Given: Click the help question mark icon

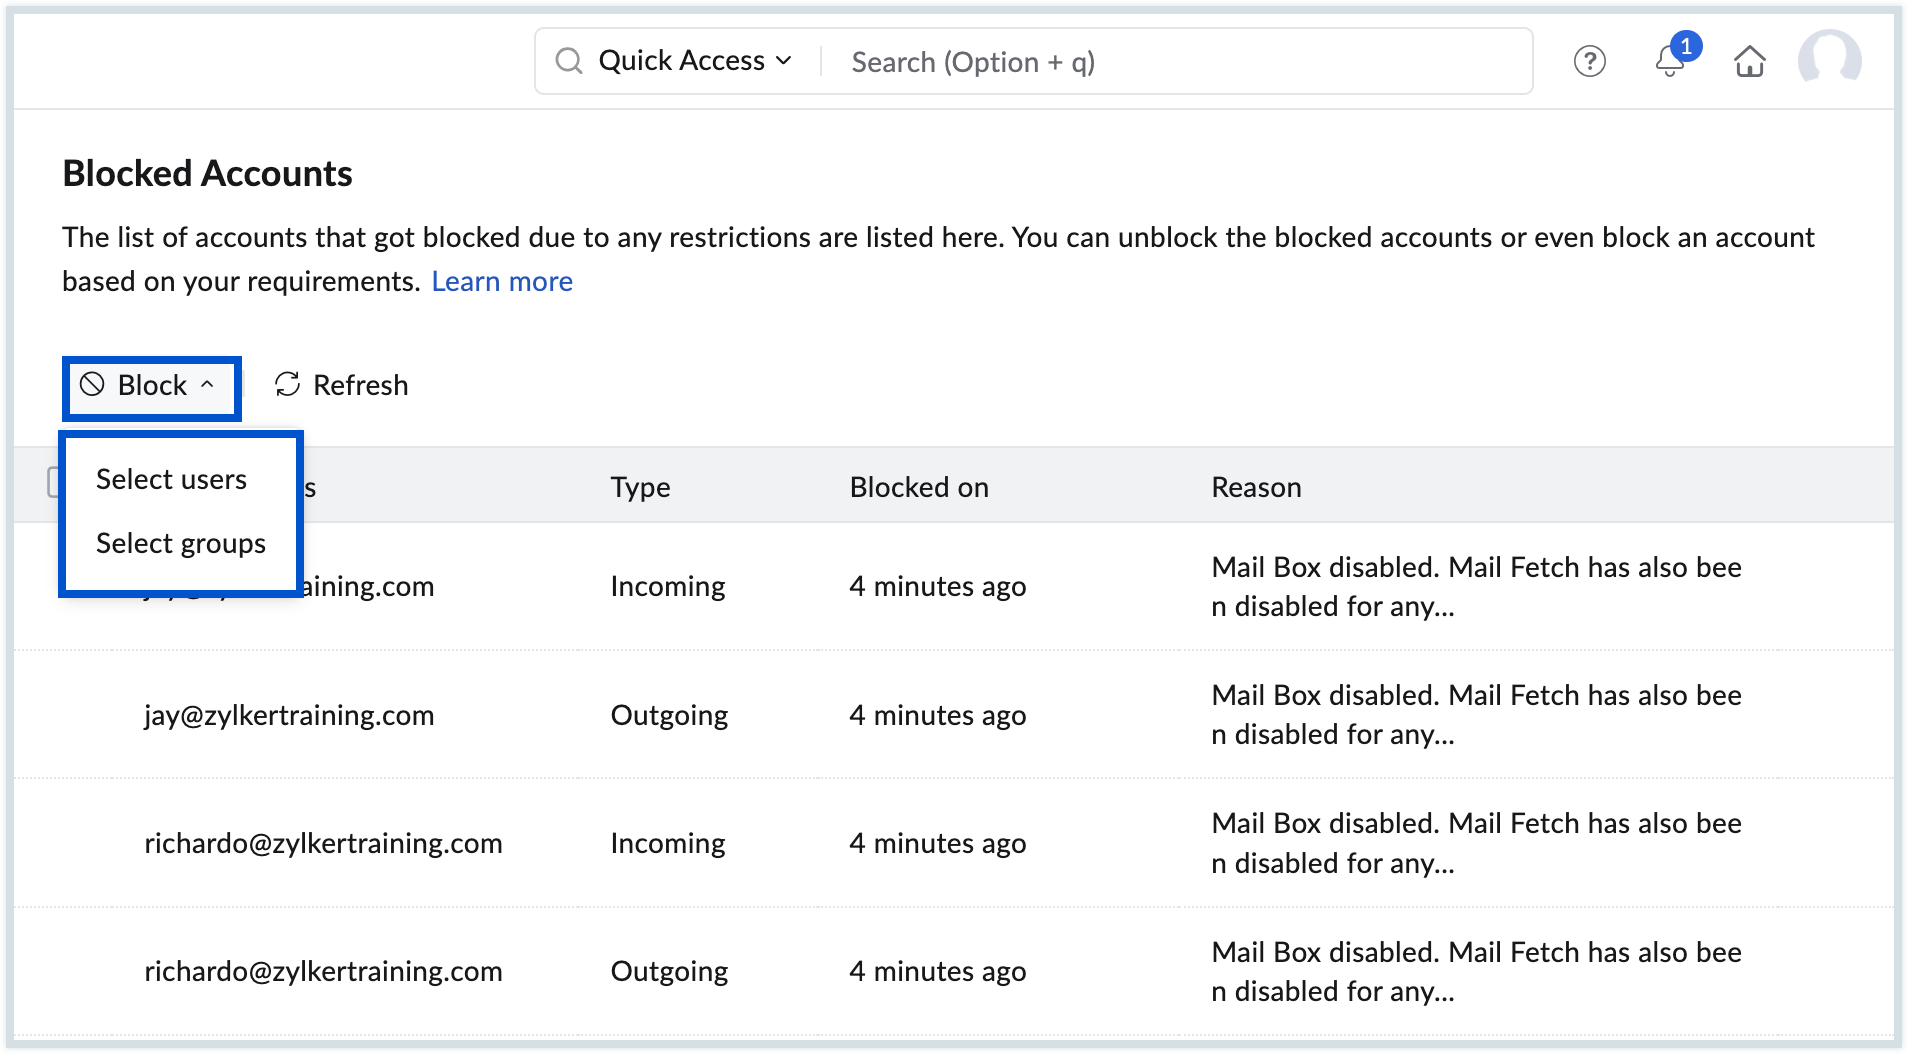Looking at the screenshot, I should 1590,61.
